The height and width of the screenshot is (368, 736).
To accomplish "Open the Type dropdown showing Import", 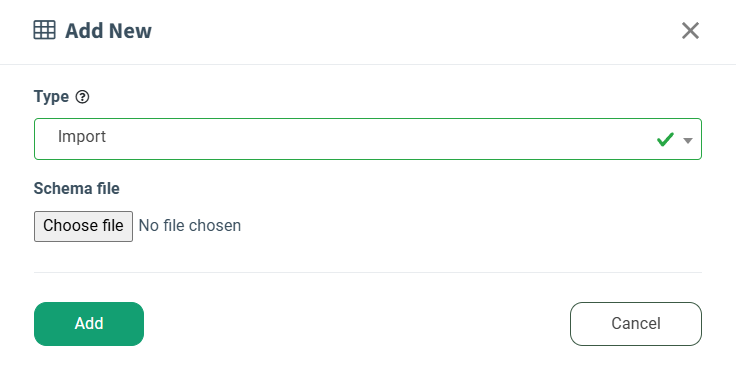I will [x=368, y=139].
